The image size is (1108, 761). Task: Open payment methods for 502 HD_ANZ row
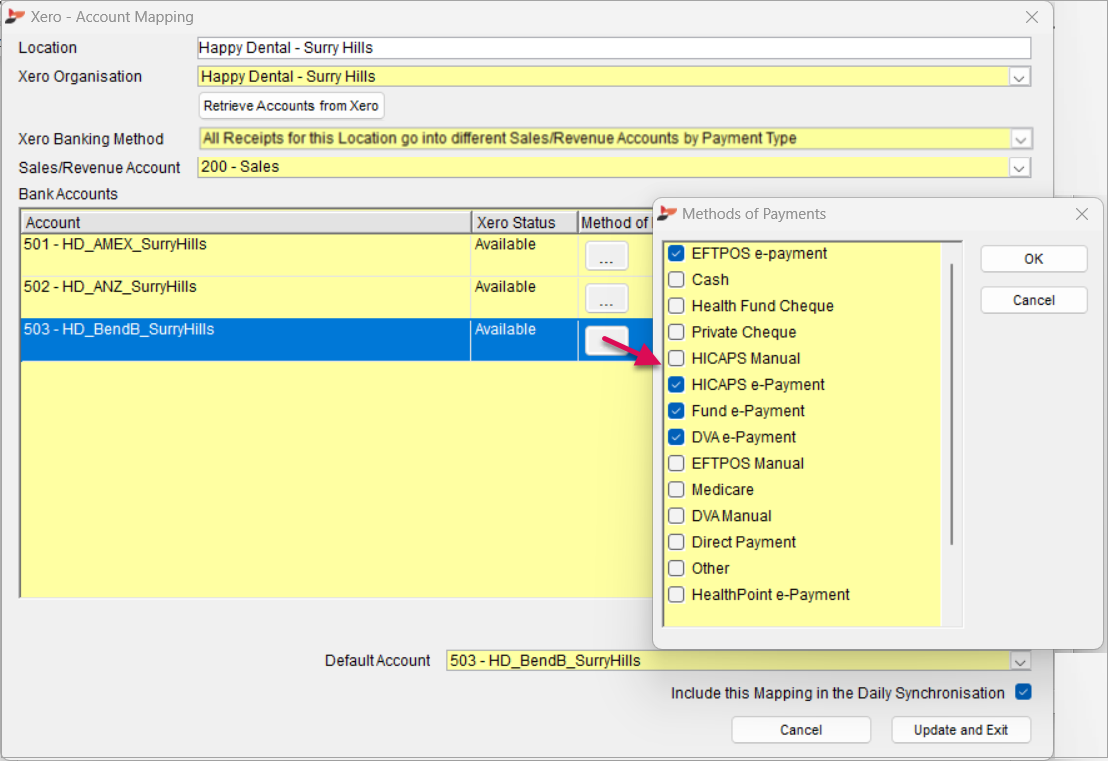point(606,298)
